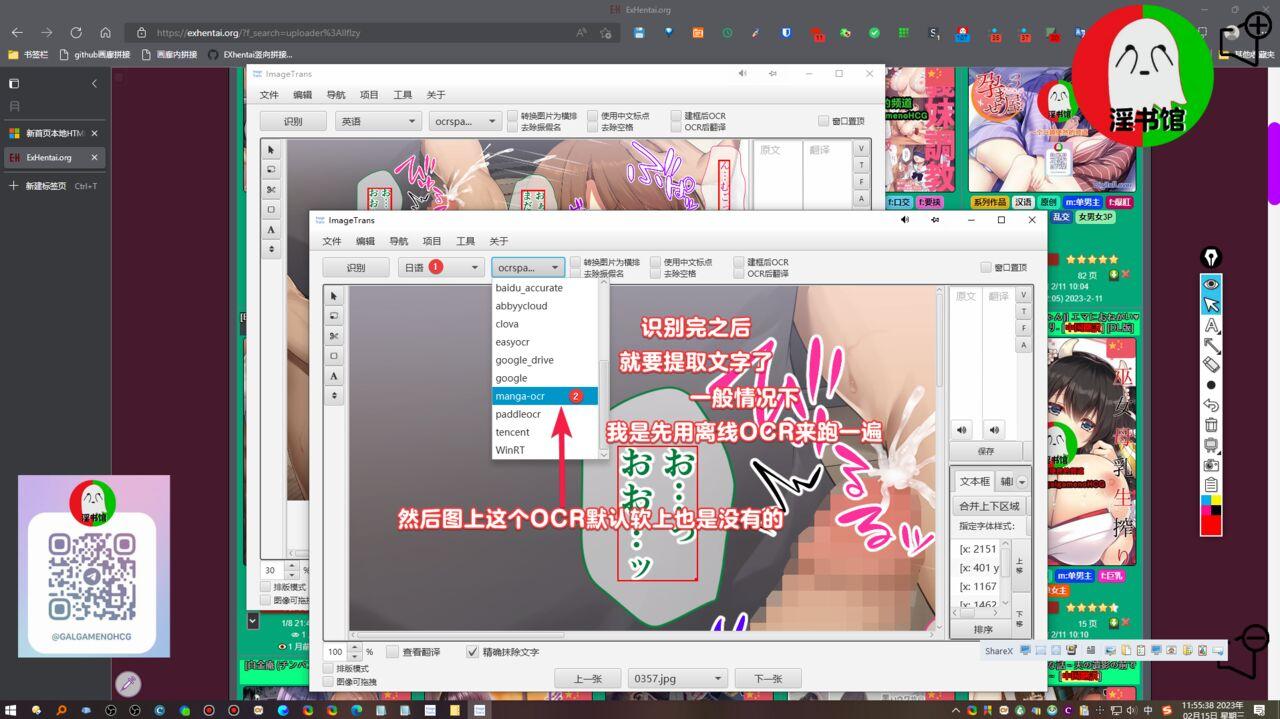Screen dimensions: 1280x719
Task: Enable the 查看翻译 checkbox
Action: pos(393,652)
